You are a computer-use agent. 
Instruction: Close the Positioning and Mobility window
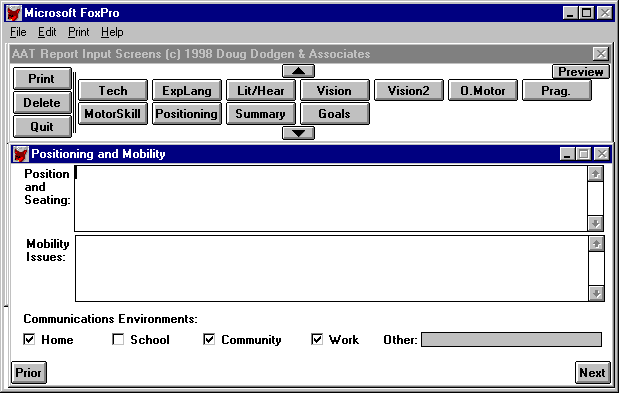[x=602, y=154]
